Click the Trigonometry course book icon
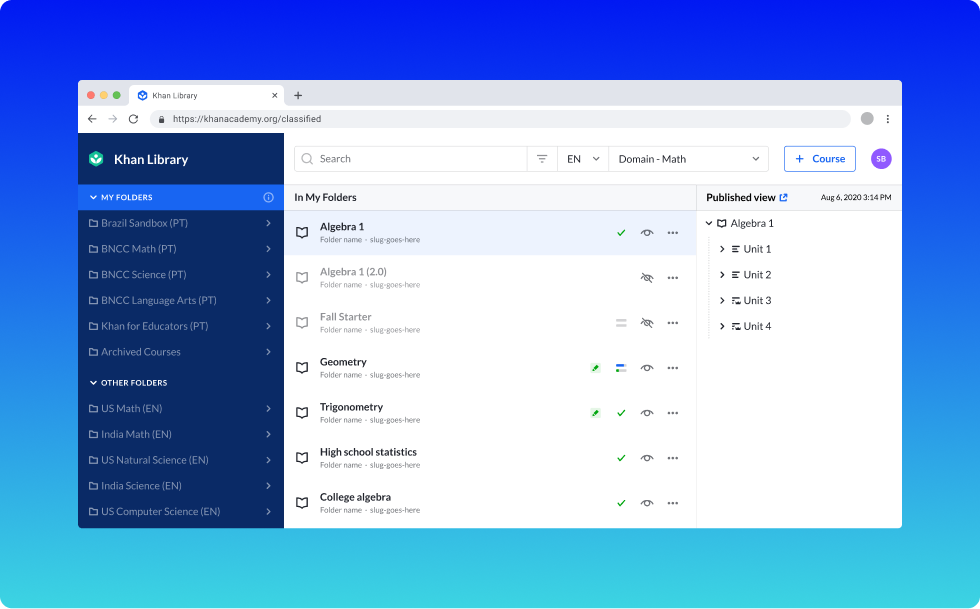 [x=302, y=413]
